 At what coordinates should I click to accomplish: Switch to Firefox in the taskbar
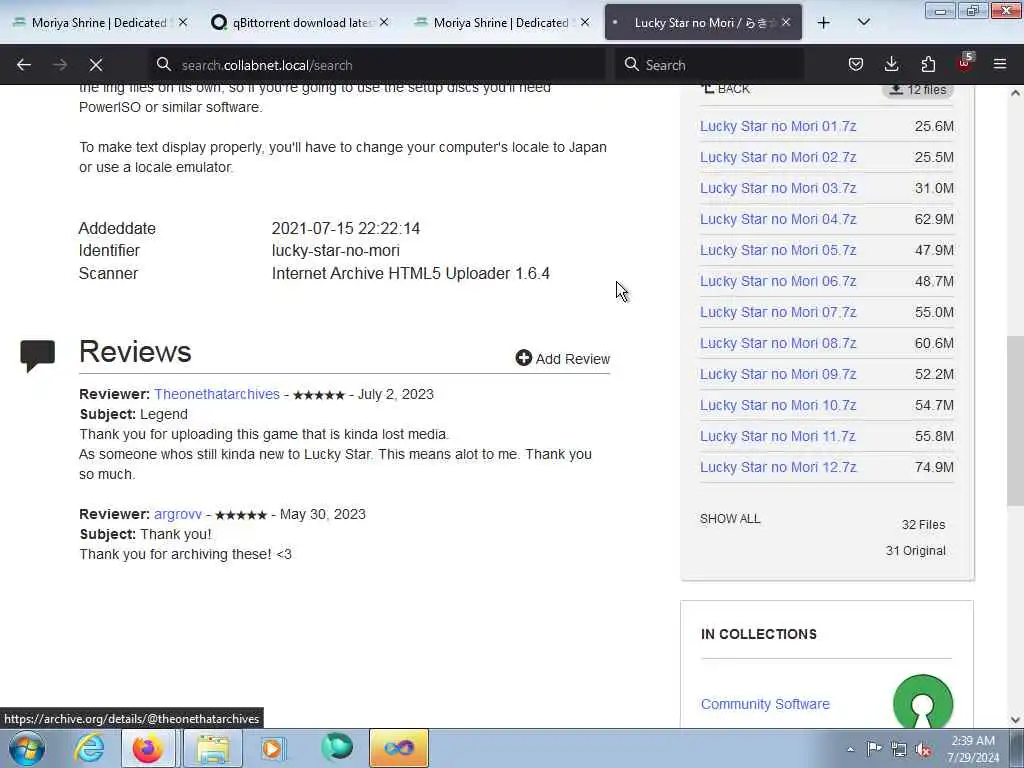coord(148,748)
